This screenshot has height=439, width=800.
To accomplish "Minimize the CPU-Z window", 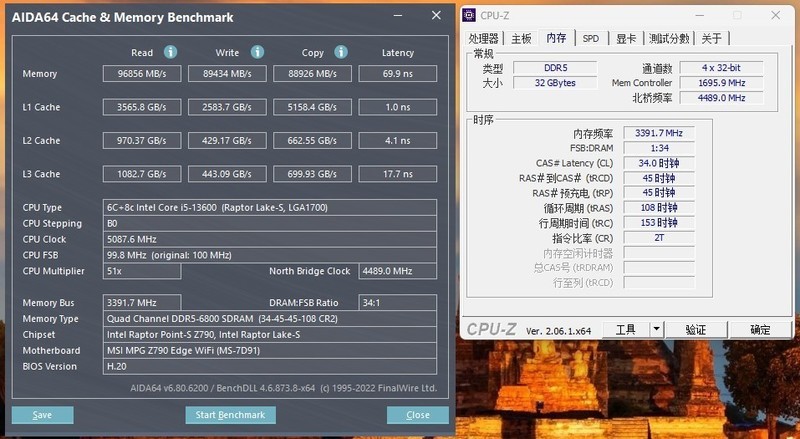I will point(701,16).
